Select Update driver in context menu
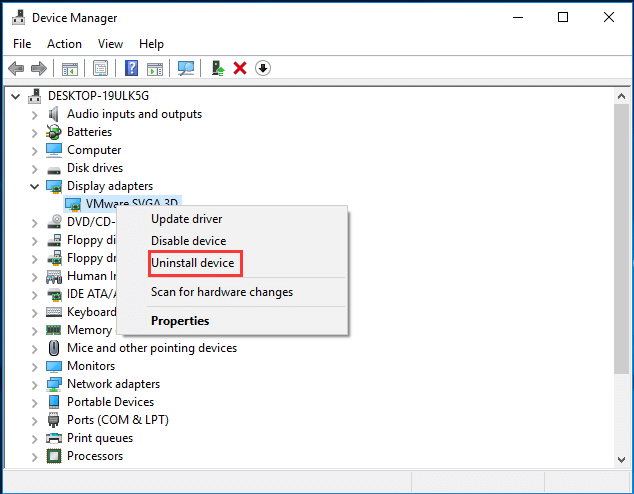 [x=186, y=219]
